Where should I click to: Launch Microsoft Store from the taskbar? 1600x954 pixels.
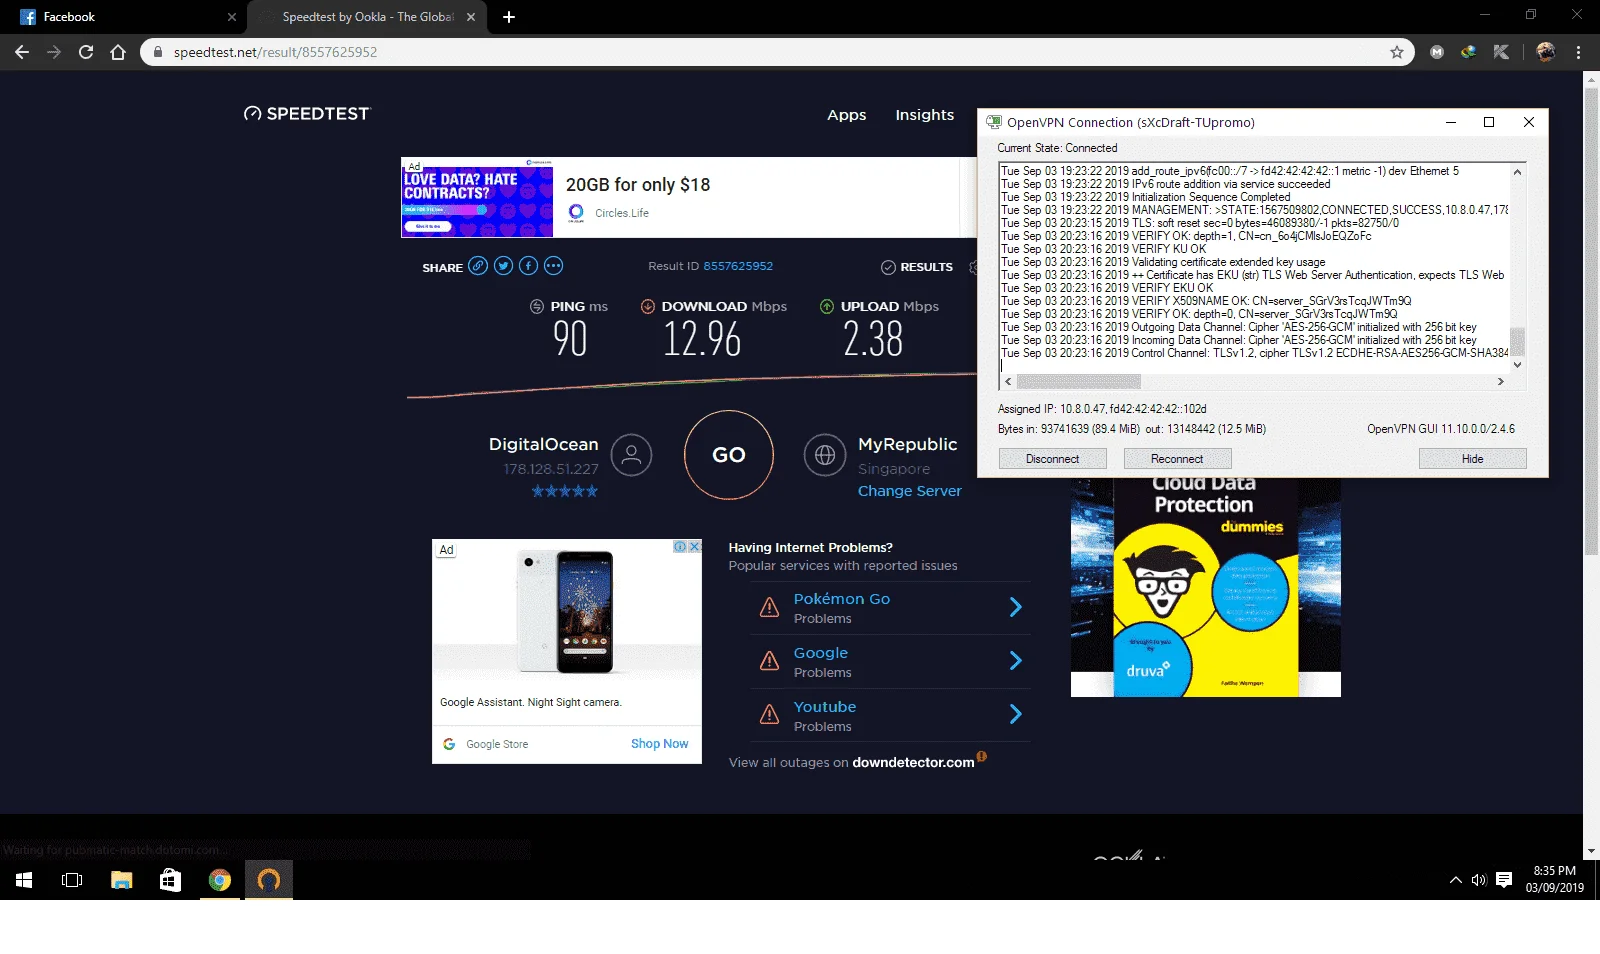170,880
